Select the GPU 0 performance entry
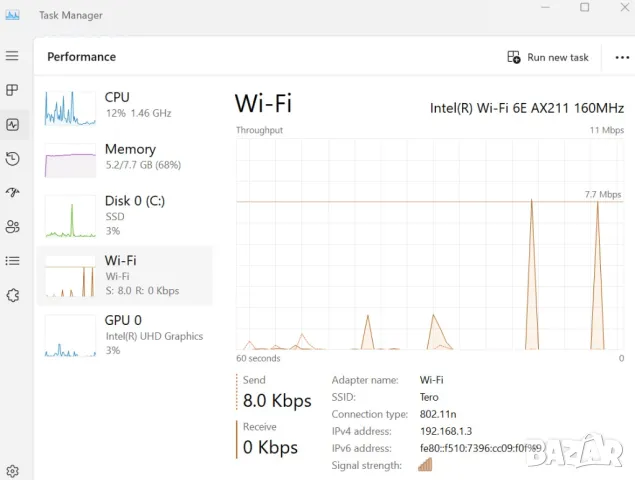 tap(124, 334)
